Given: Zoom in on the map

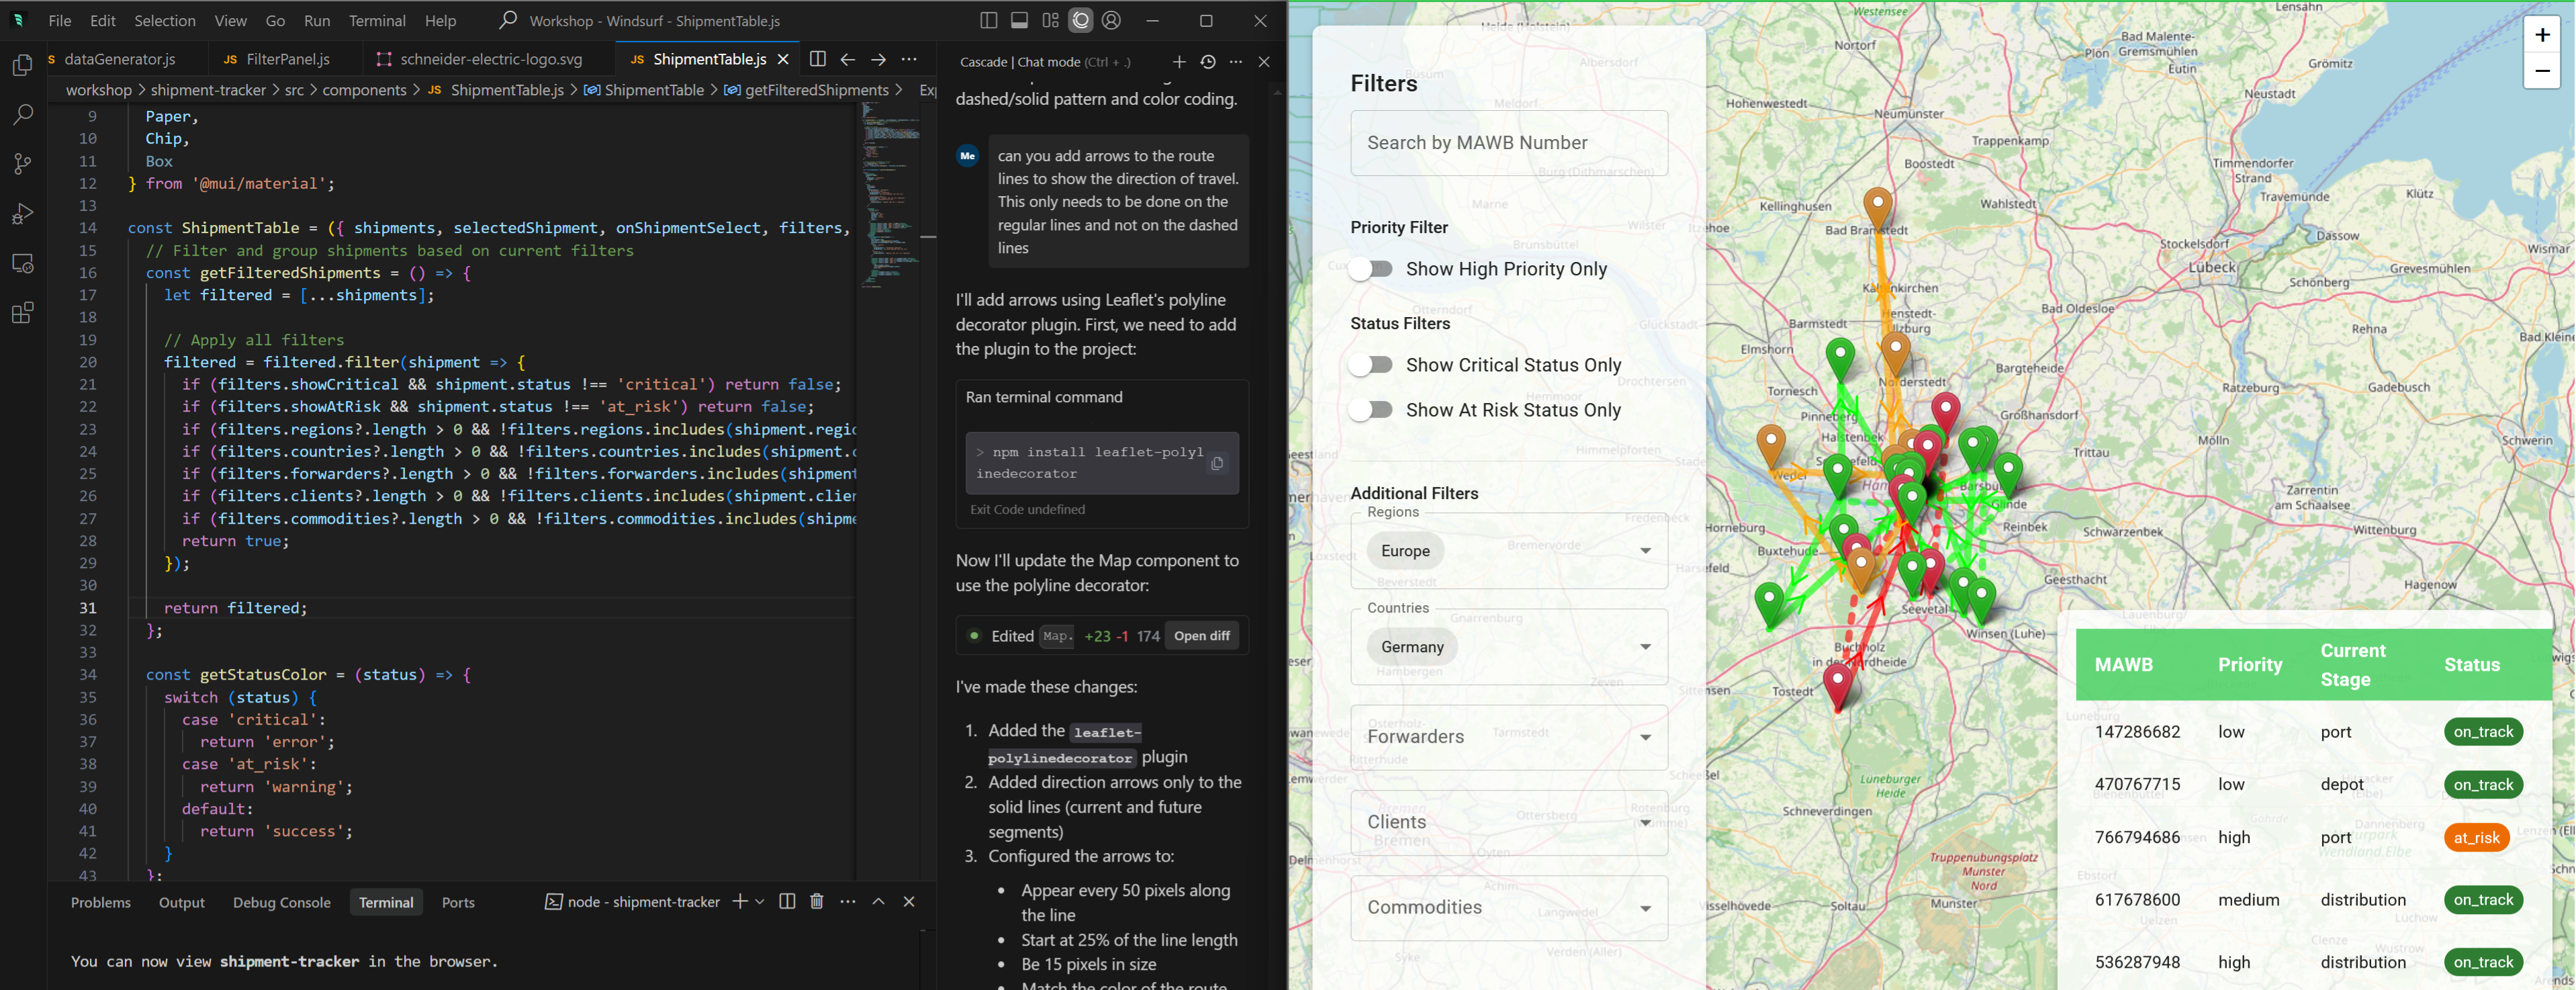Looking at the screenshot, I should 2541,35.
